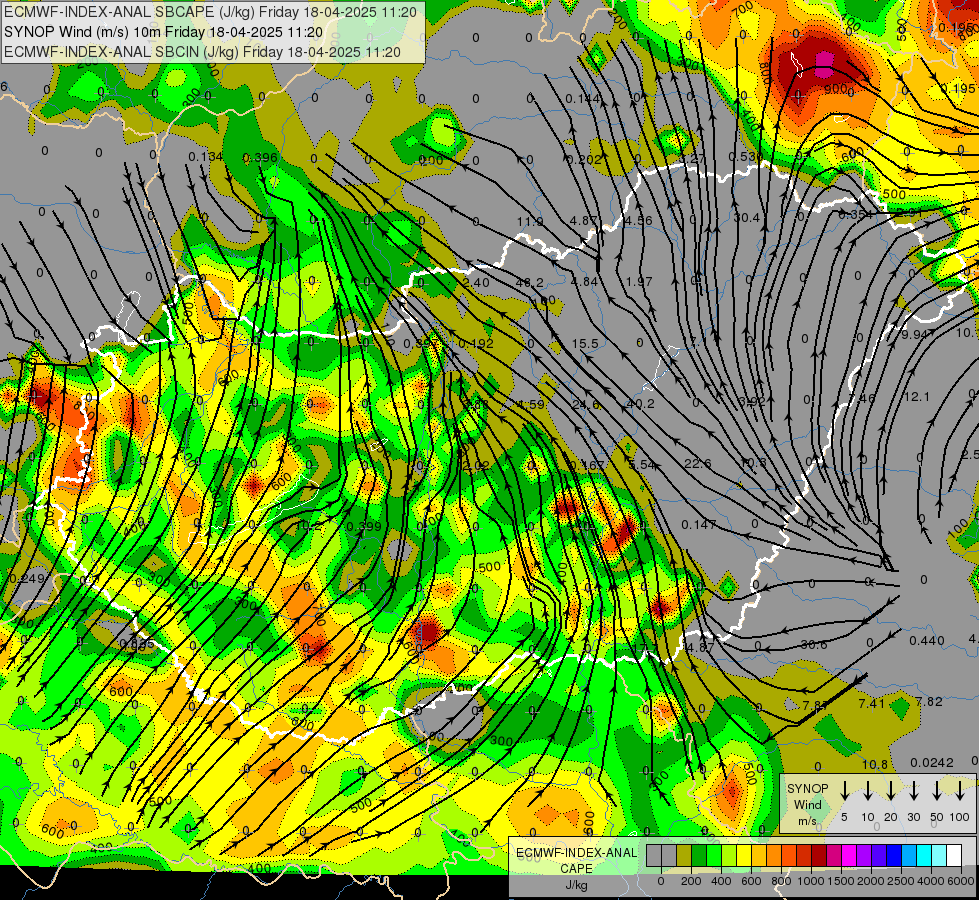Click the 100 m/s wind arrow in legend
Image resolution: width=979 pixels, height=900 pixels.
pos(960,791)
